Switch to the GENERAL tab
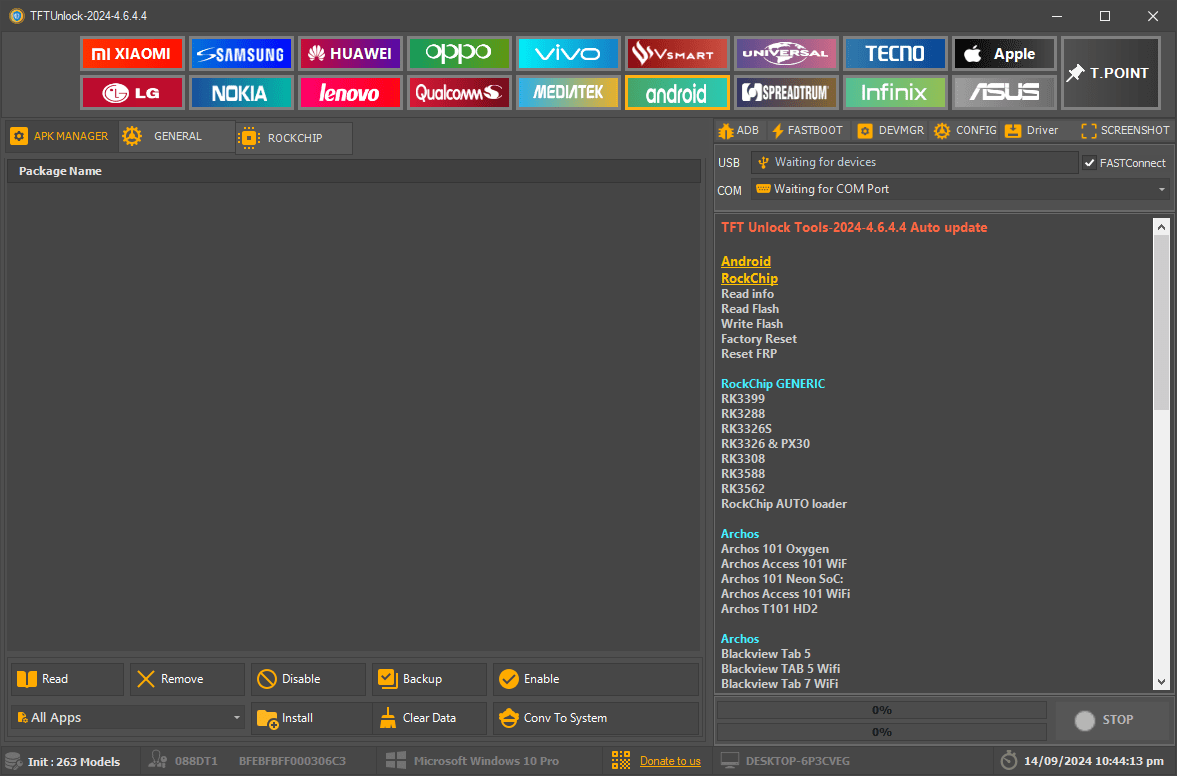Viewport: 1177px width, 776px height. 177,136
